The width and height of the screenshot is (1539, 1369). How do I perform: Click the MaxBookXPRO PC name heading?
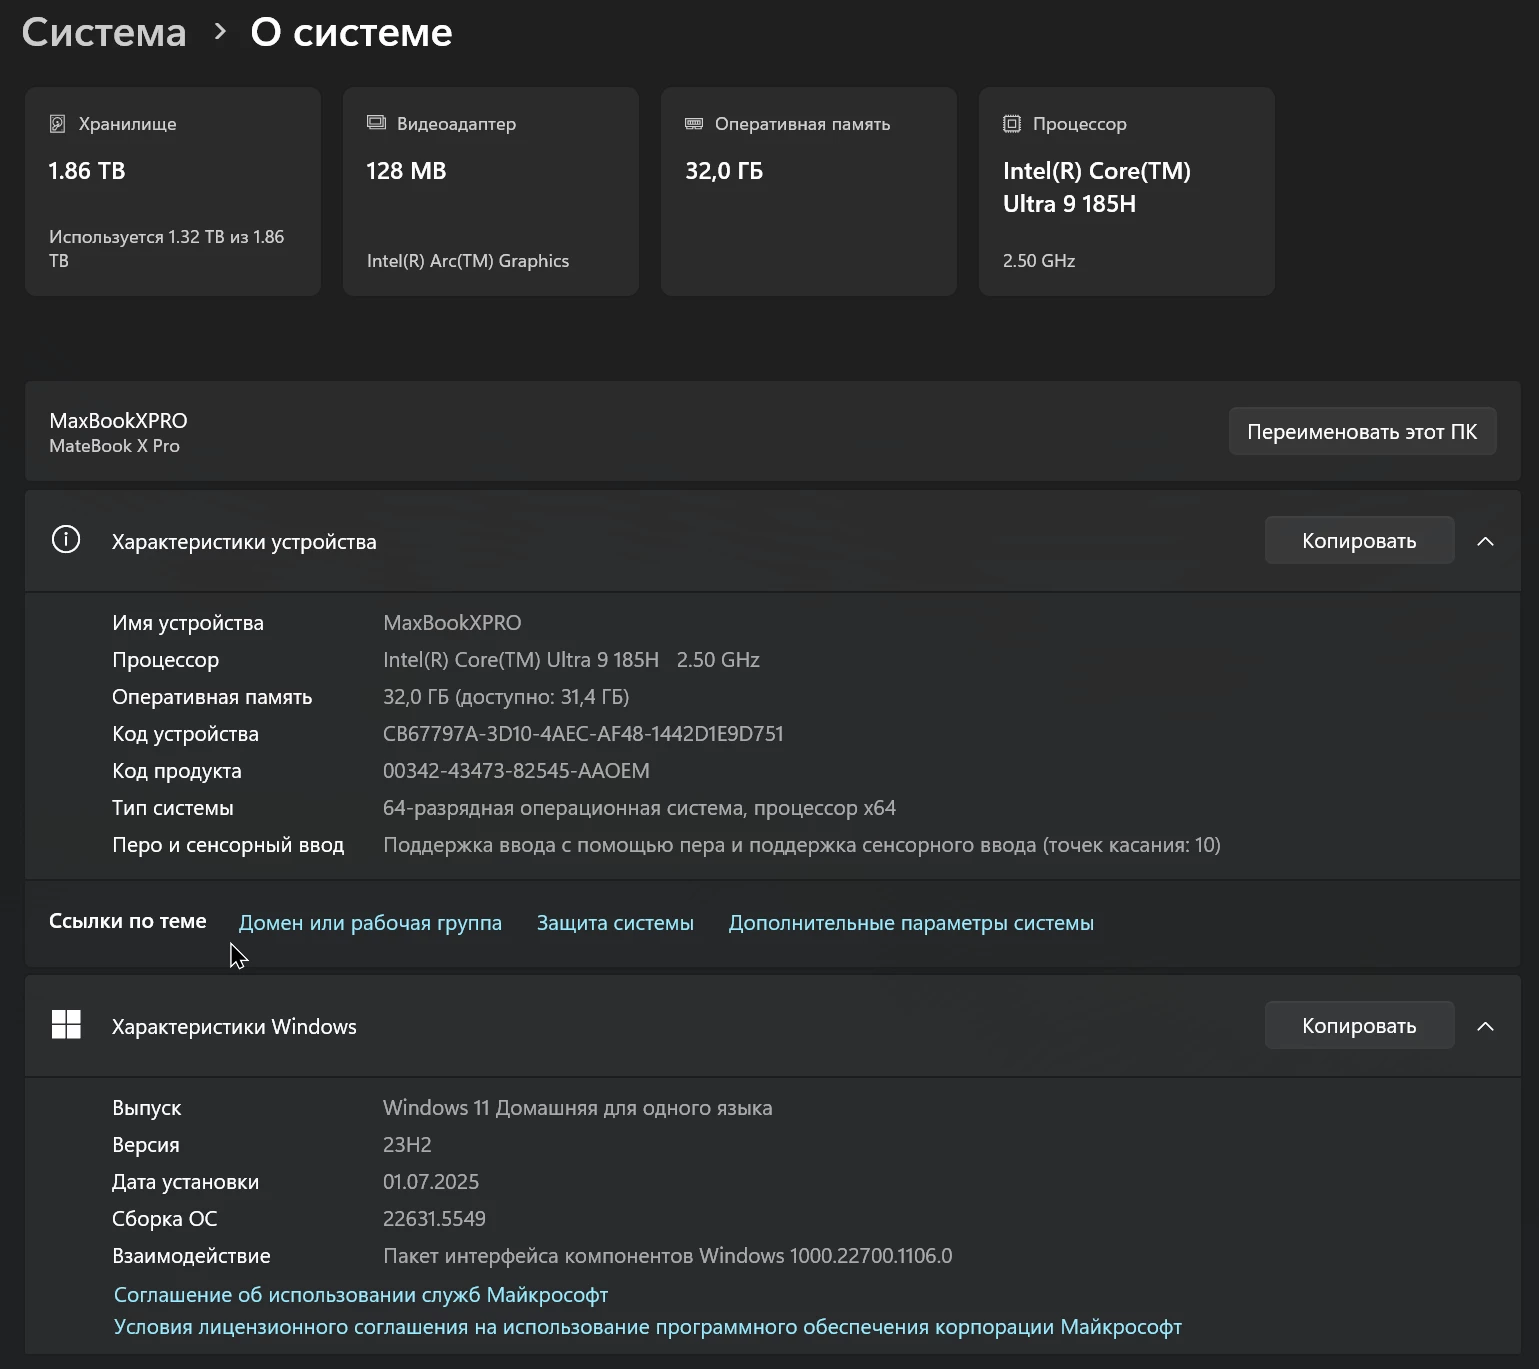118,421
